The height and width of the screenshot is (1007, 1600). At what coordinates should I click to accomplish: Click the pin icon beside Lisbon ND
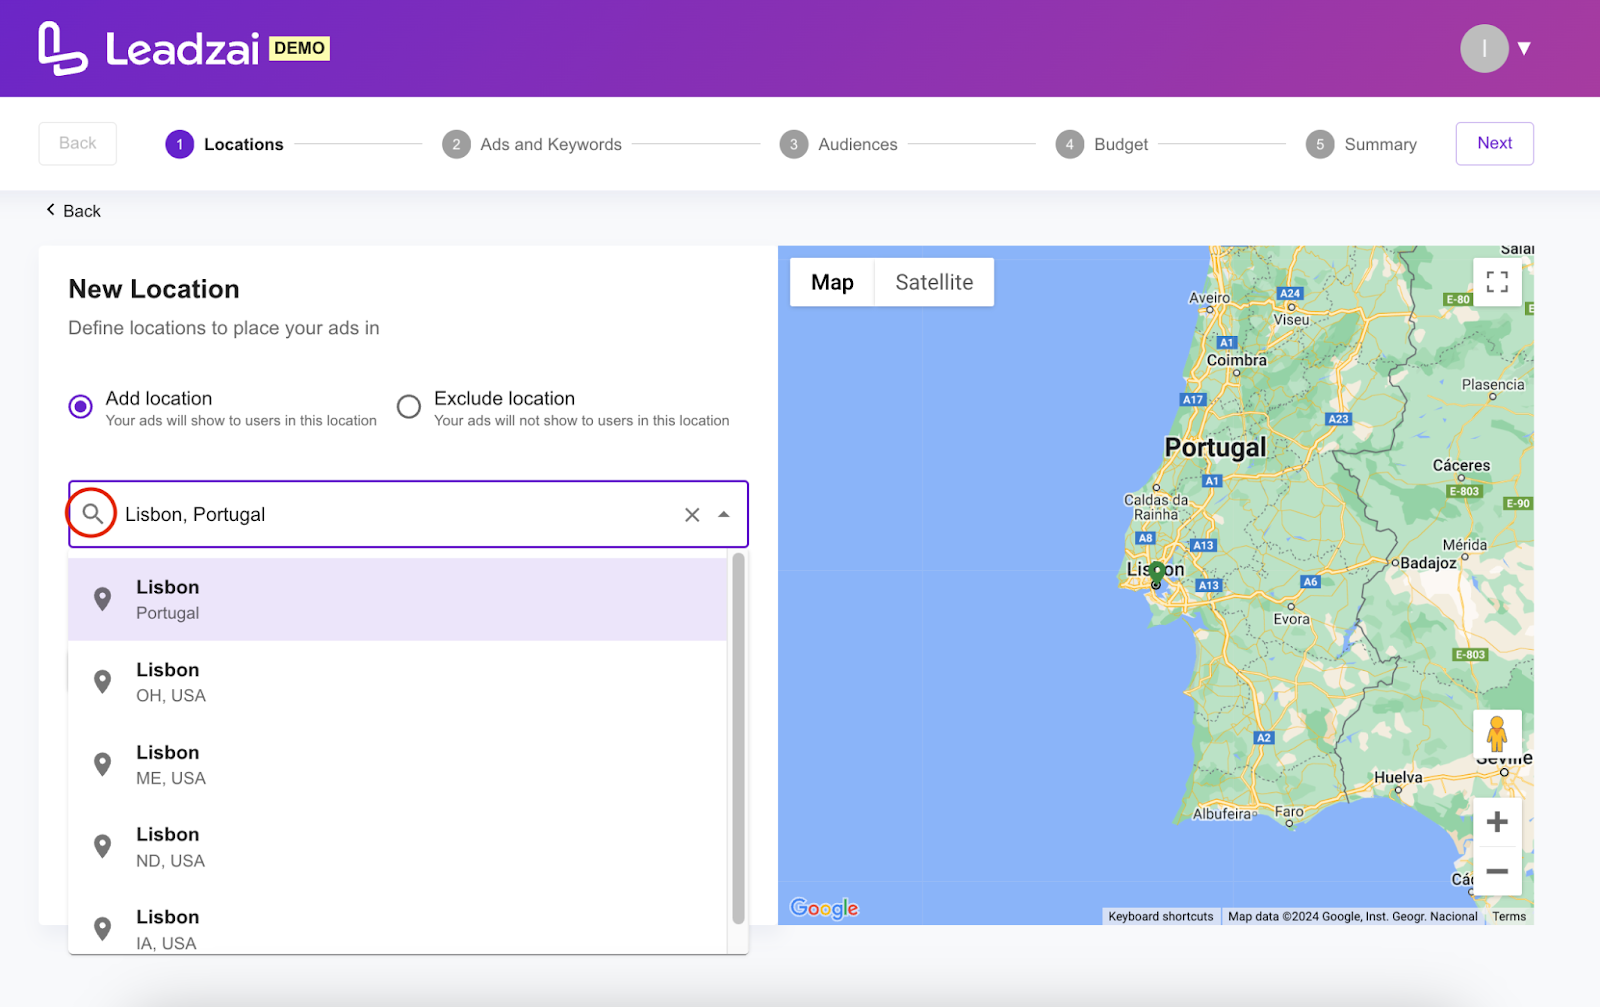click(x=102, y=846)
